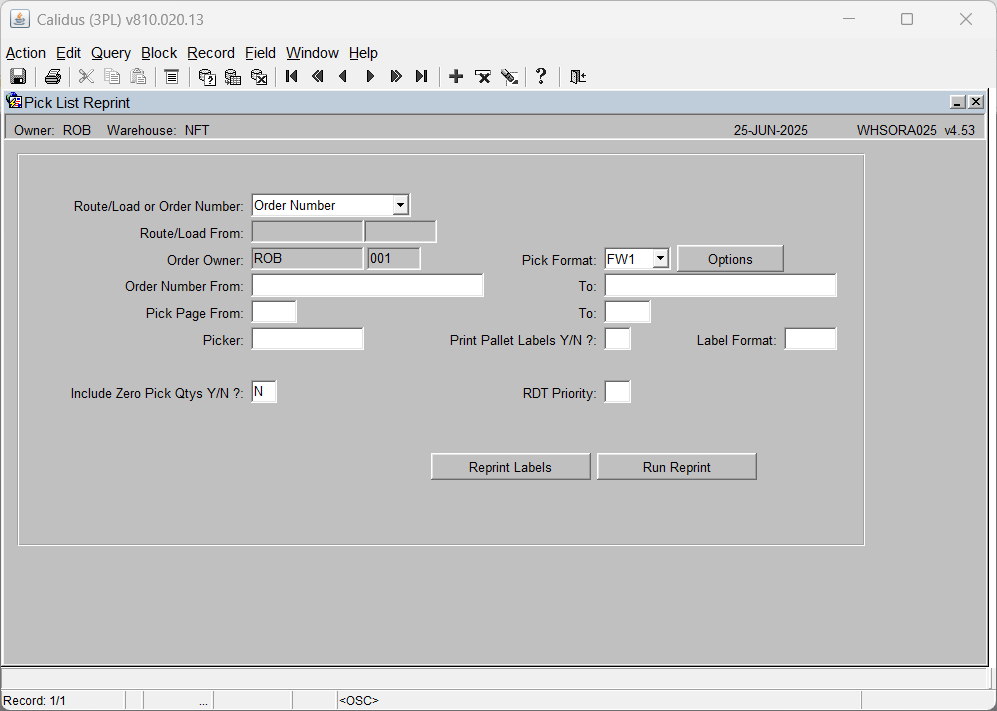Click the Order Number From field

[x=368, y=286]
